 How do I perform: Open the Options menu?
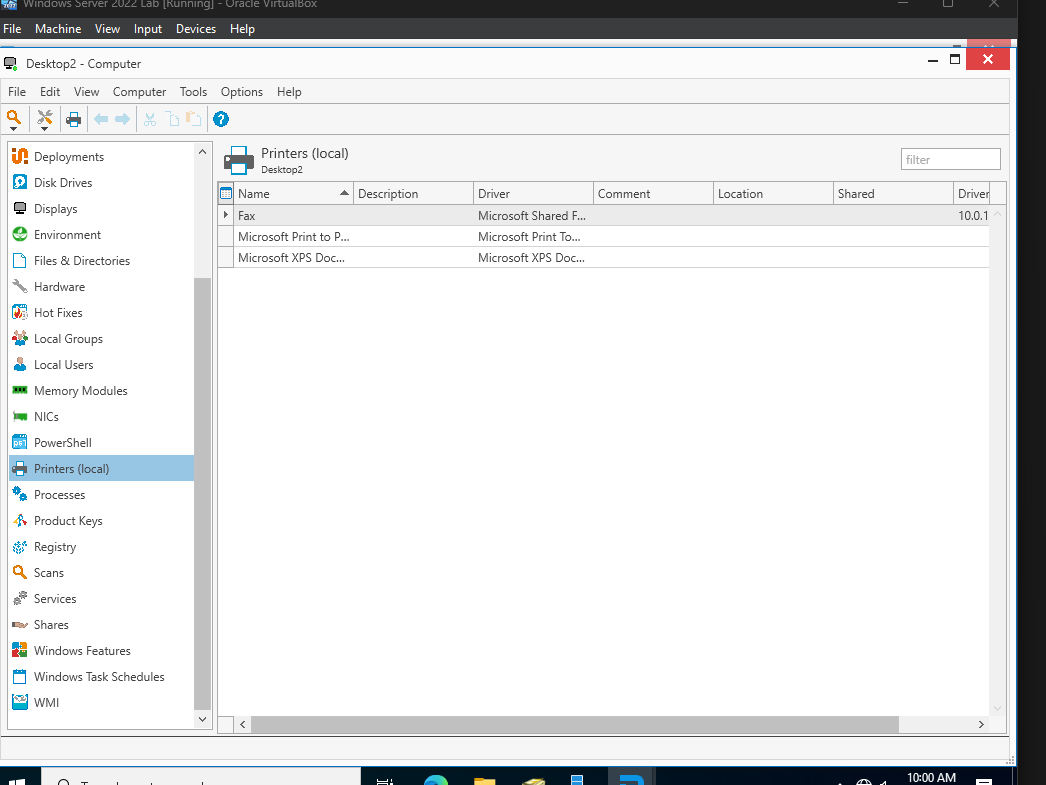(x=241, y=91)
